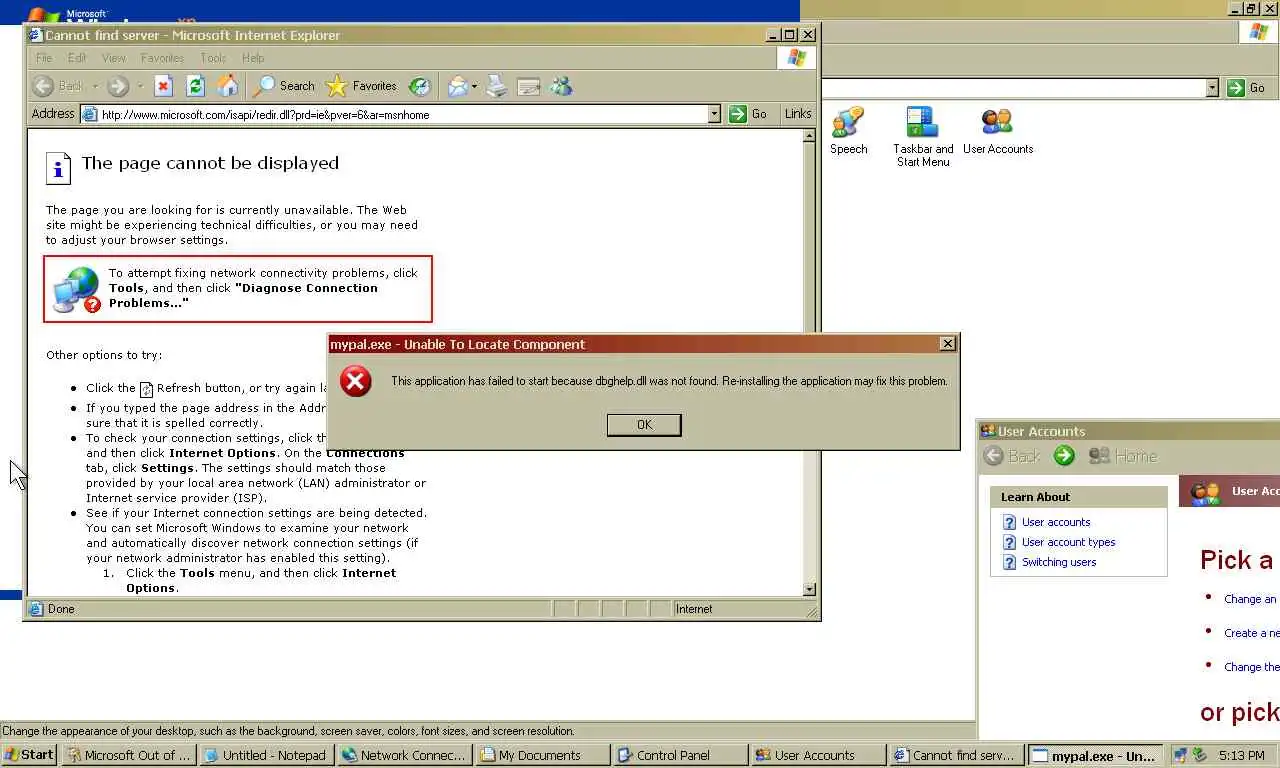Click the Learn About panel header
The height and width of the screenshot is (768, 1280).
[1078, 497]
